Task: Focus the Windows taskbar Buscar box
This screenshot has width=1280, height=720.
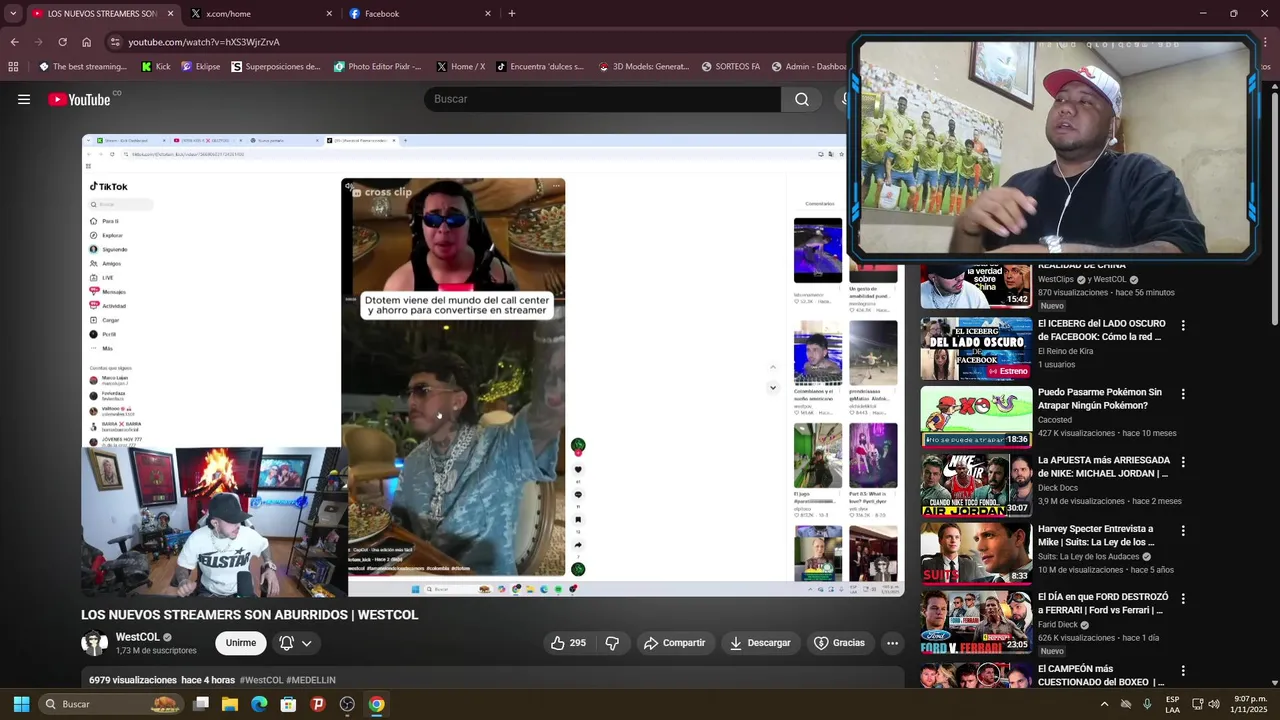Action: click(x=112, y=704)
